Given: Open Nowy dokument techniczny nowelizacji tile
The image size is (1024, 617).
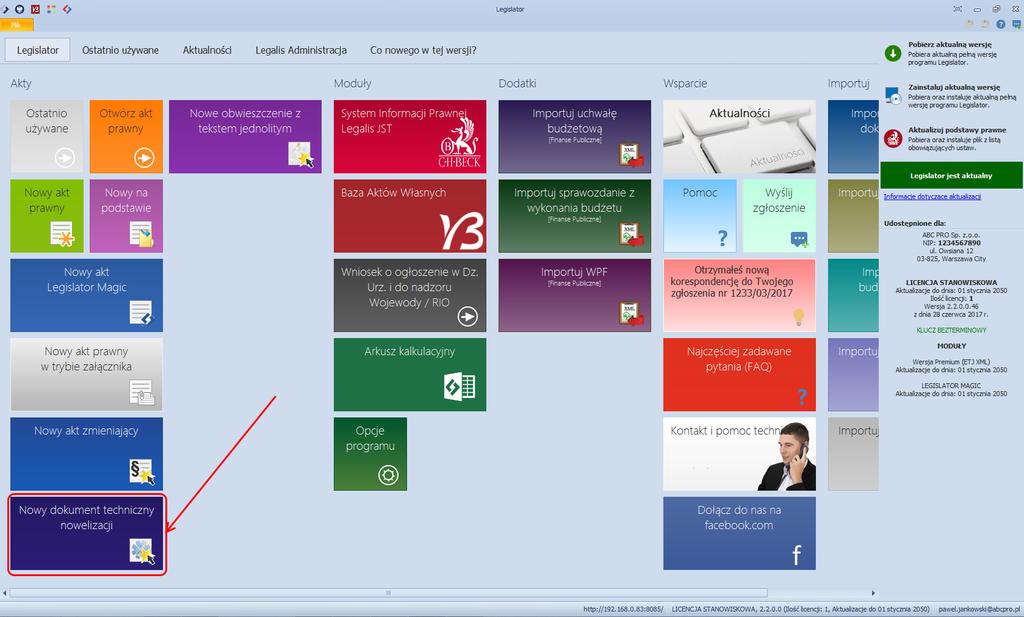Looking at the screenshot, I should (86, 533).
